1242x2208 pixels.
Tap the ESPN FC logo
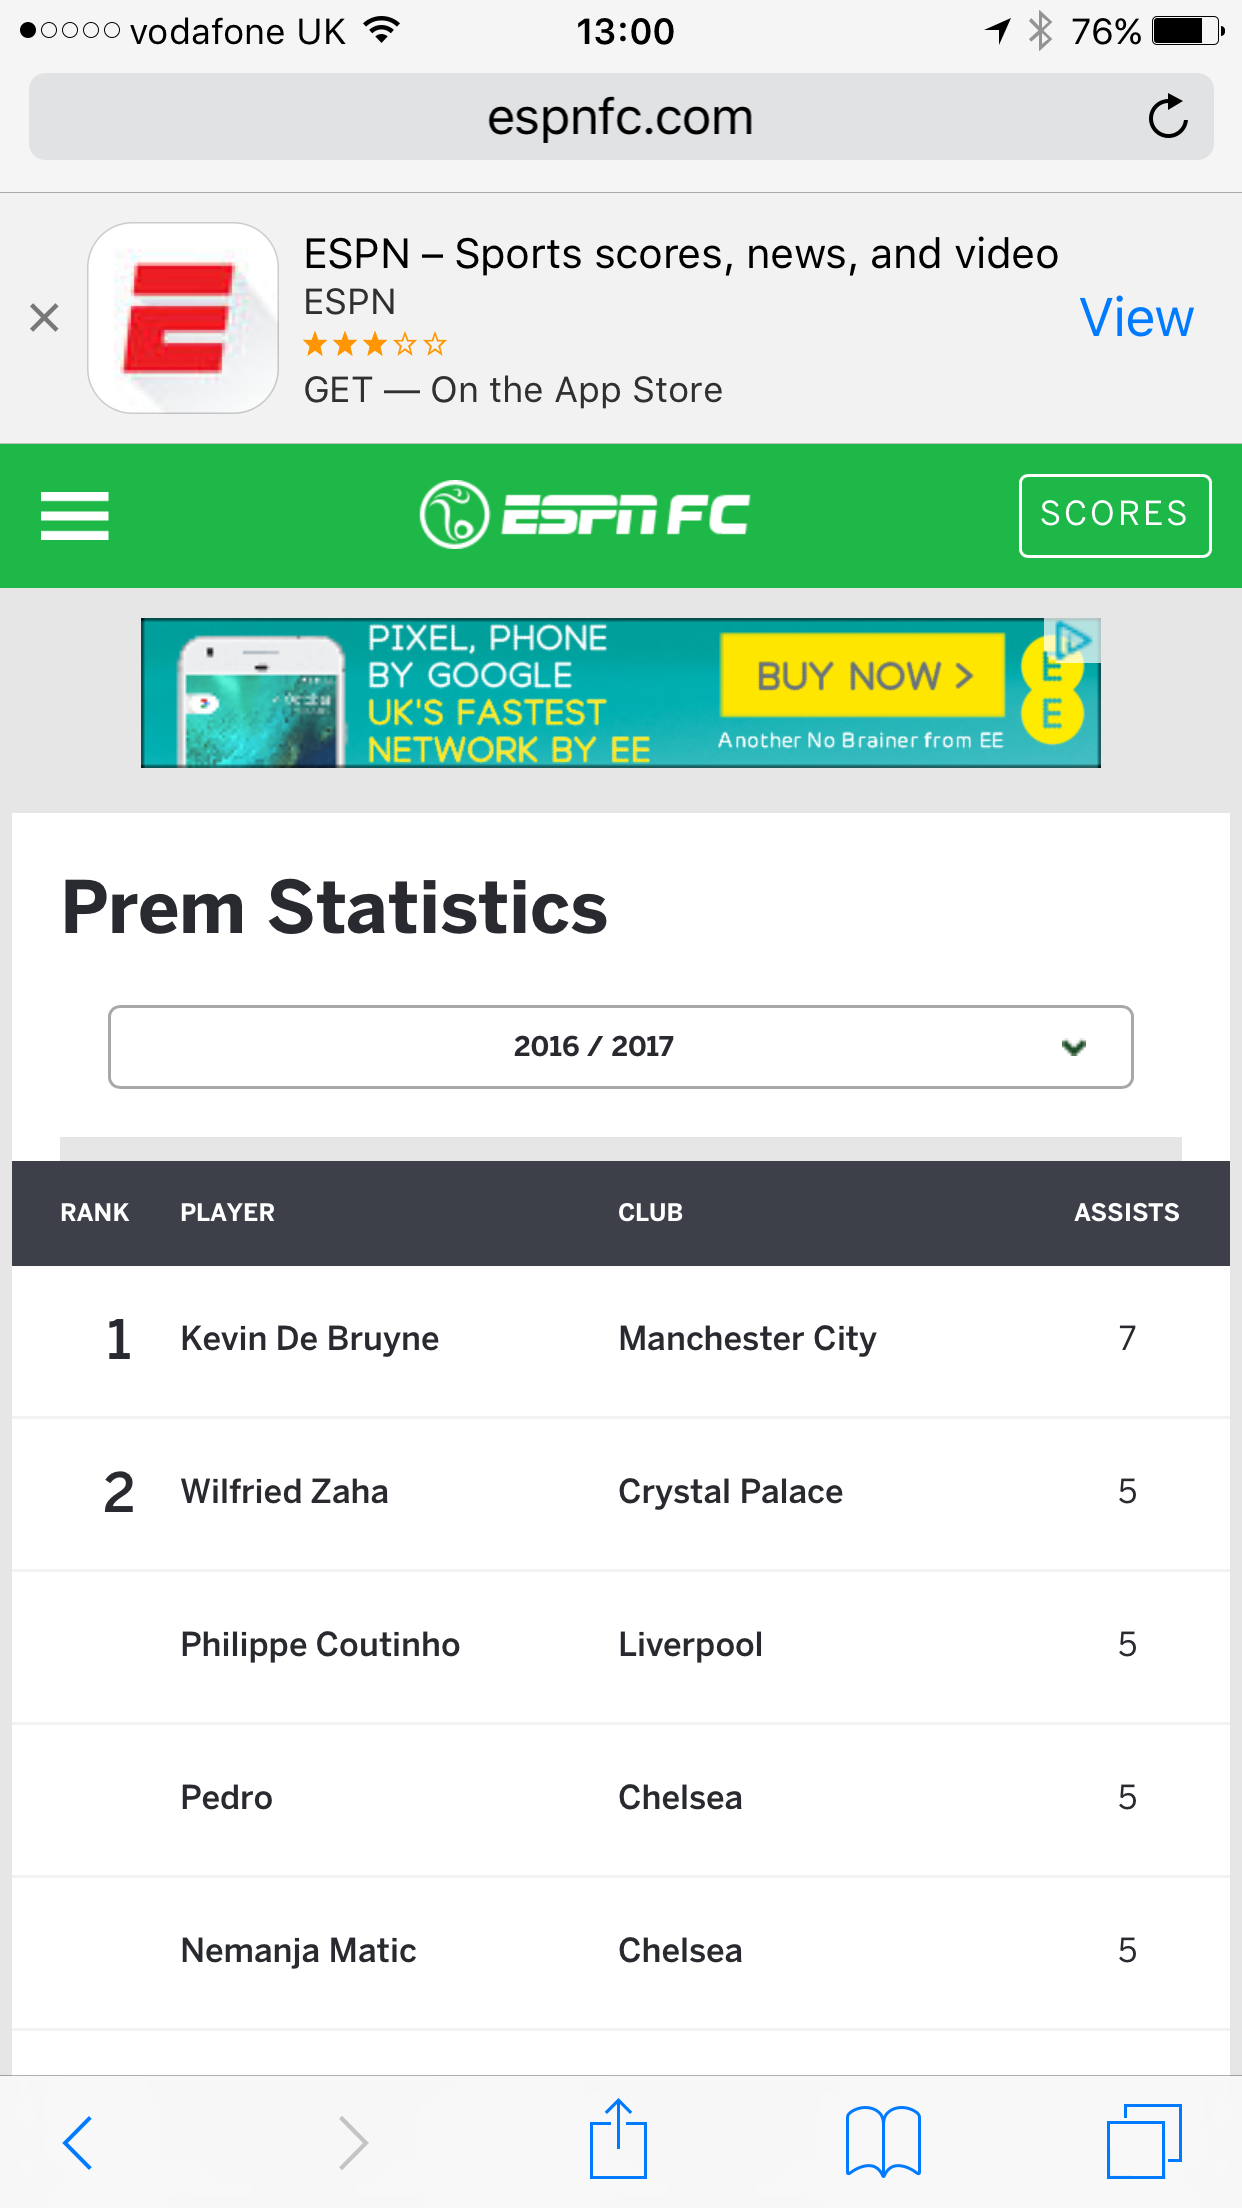585,515
